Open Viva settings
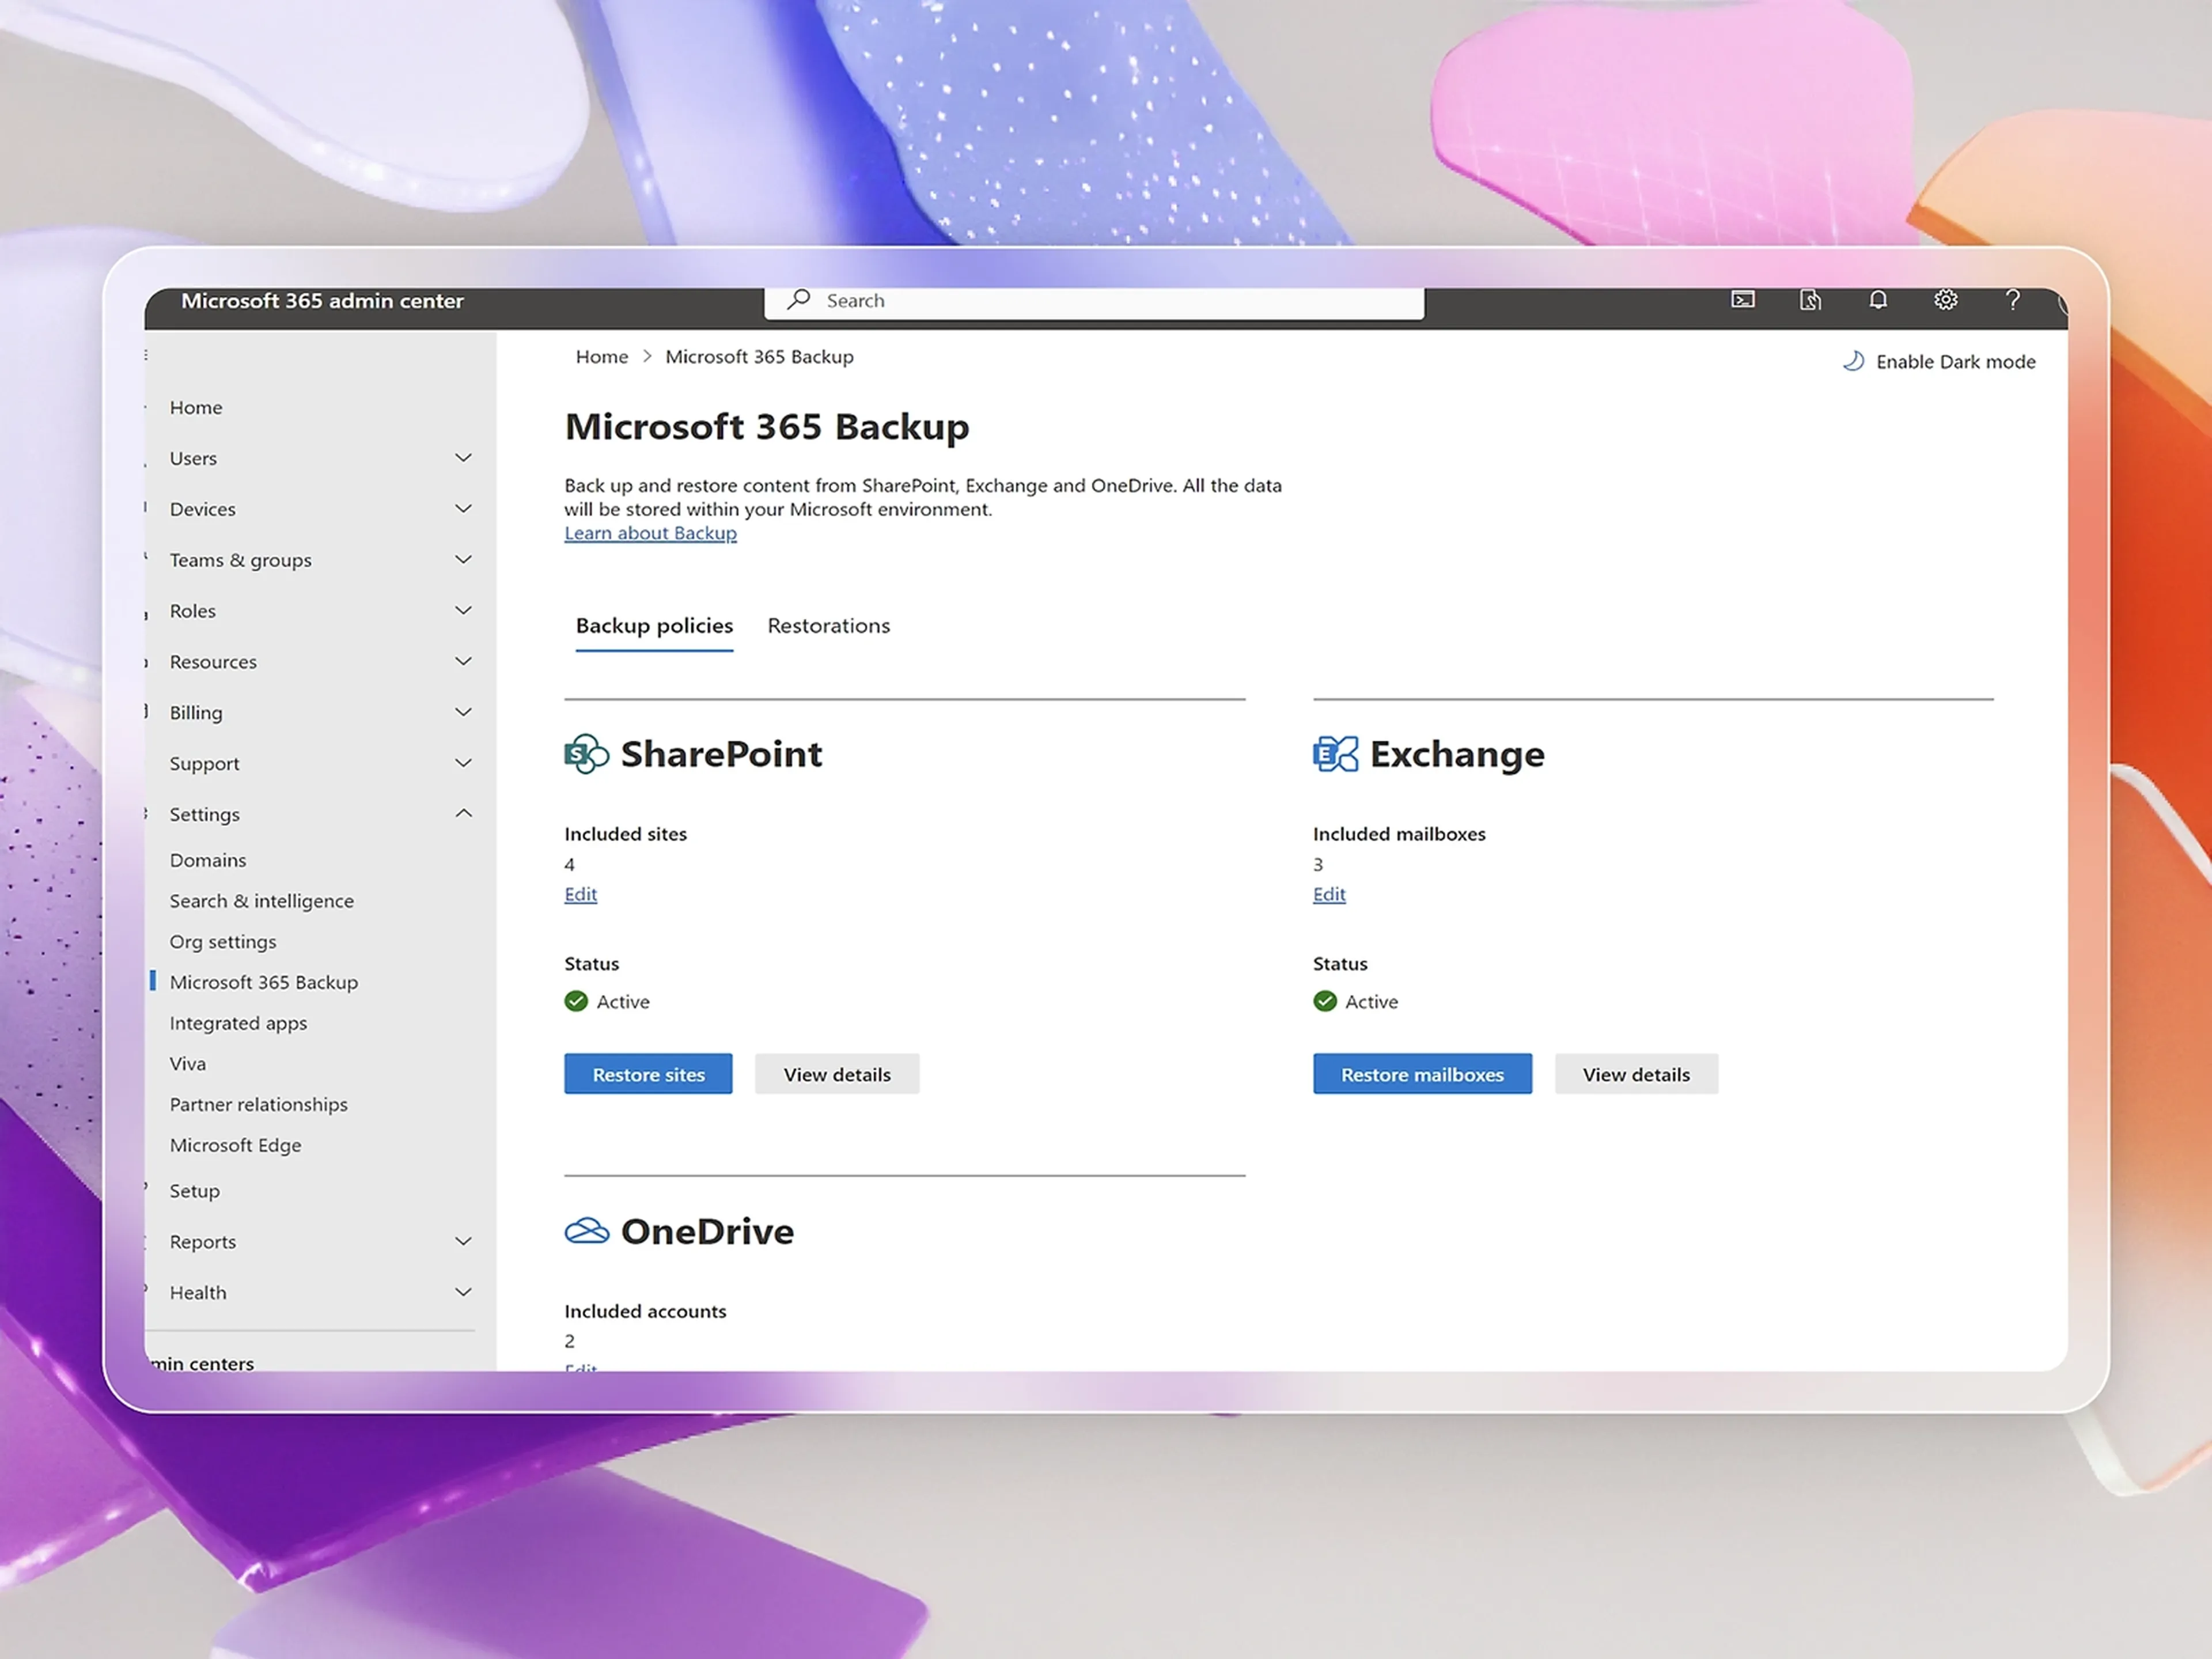 tap(188, 1064)
